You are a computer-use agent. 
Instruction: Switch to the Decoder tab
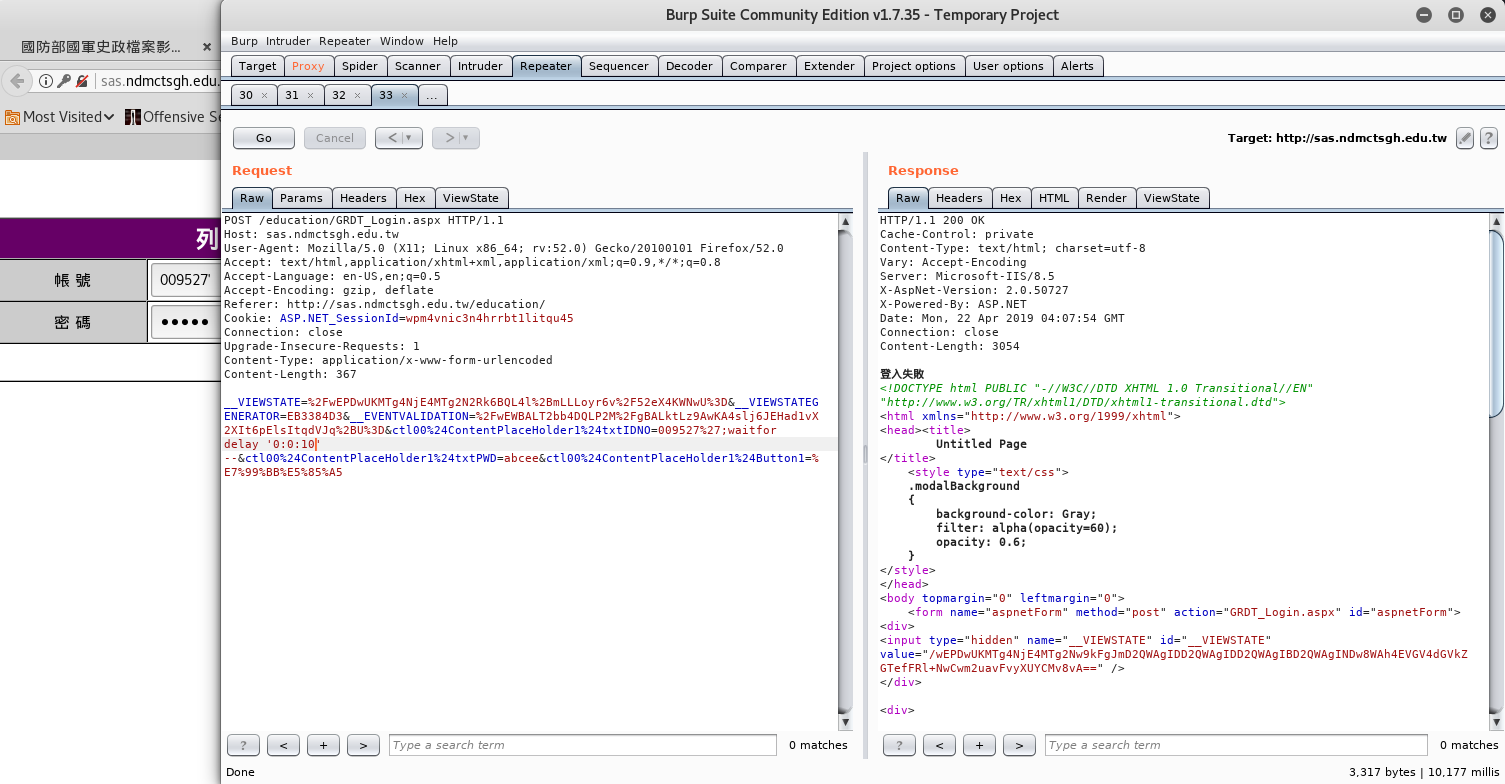tap(690, 66)
